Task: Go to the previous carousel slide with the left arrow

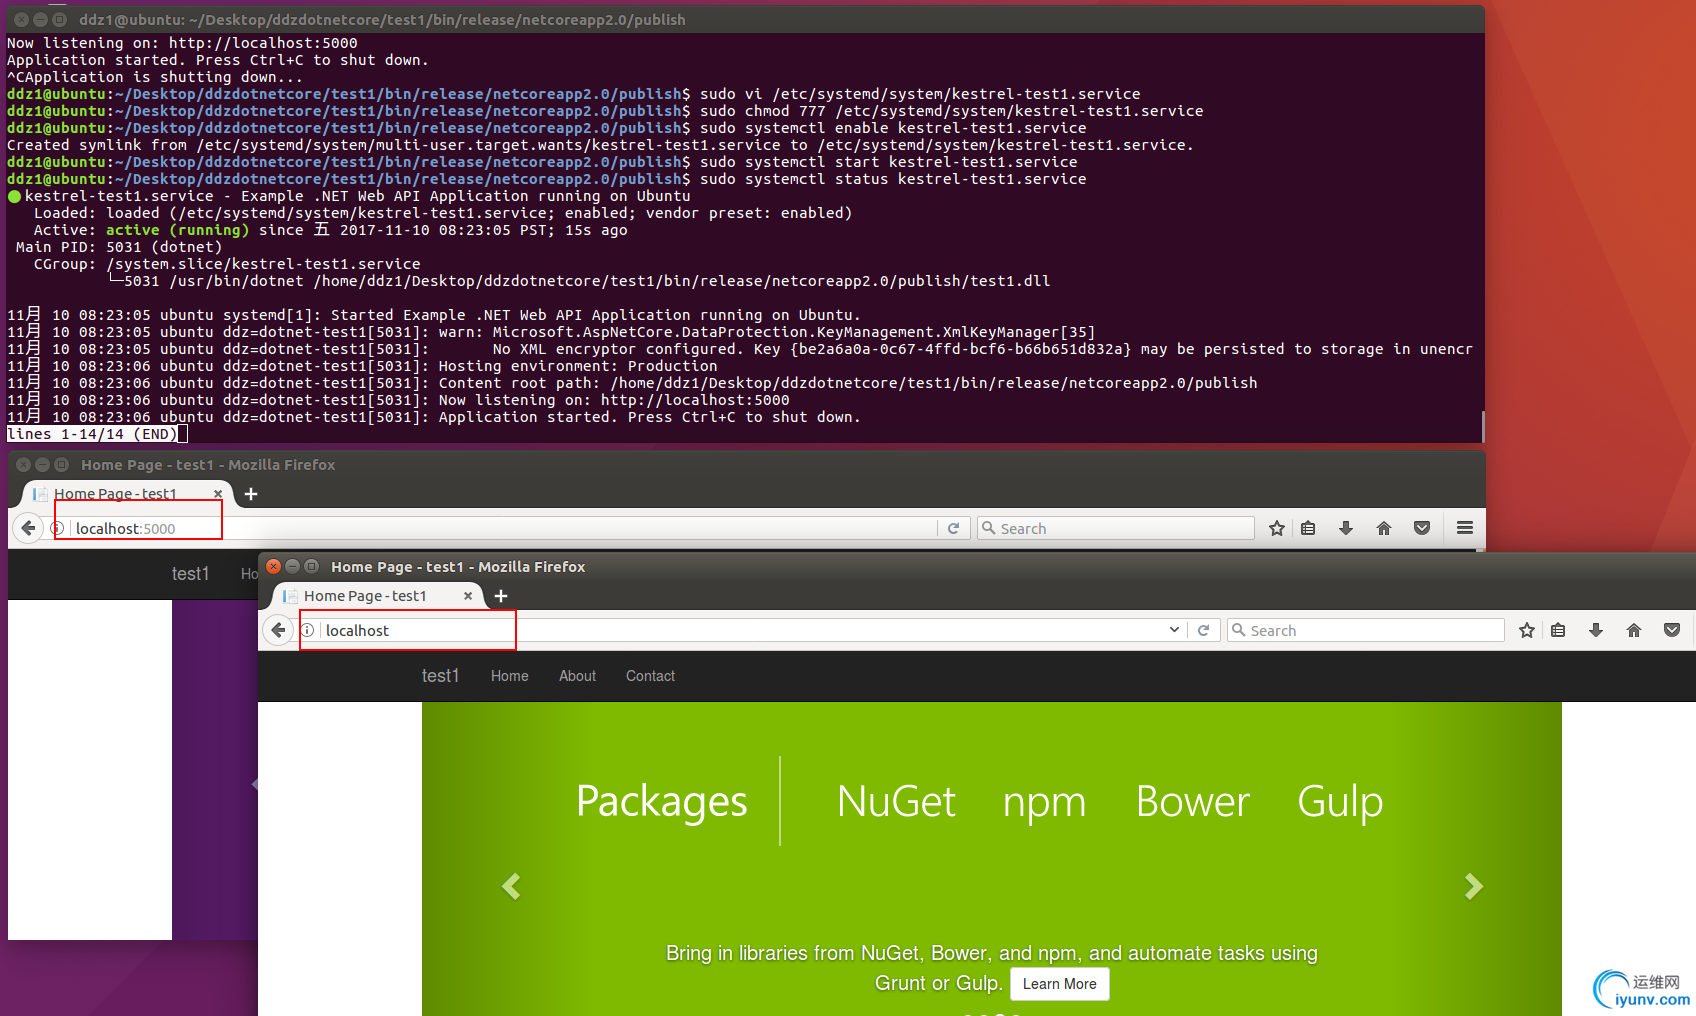Action: pyautogui.click(x=511, y=886)
